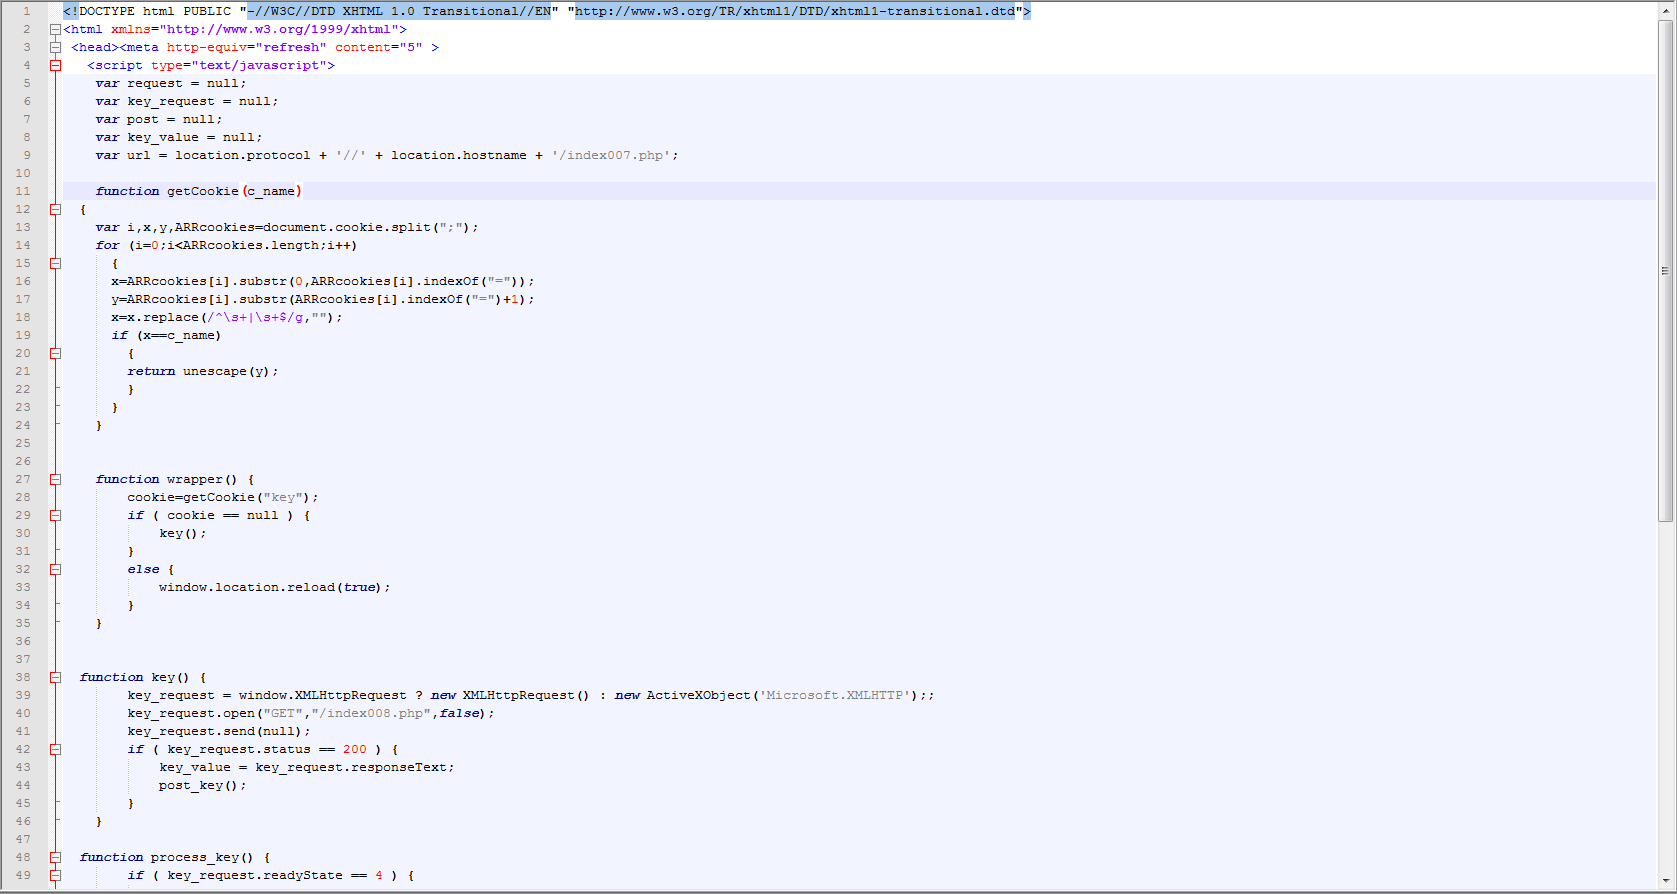Collapse the process_key() function at line 48
This screenshot has width=1677, height=894.
click(x=56, y=858)
